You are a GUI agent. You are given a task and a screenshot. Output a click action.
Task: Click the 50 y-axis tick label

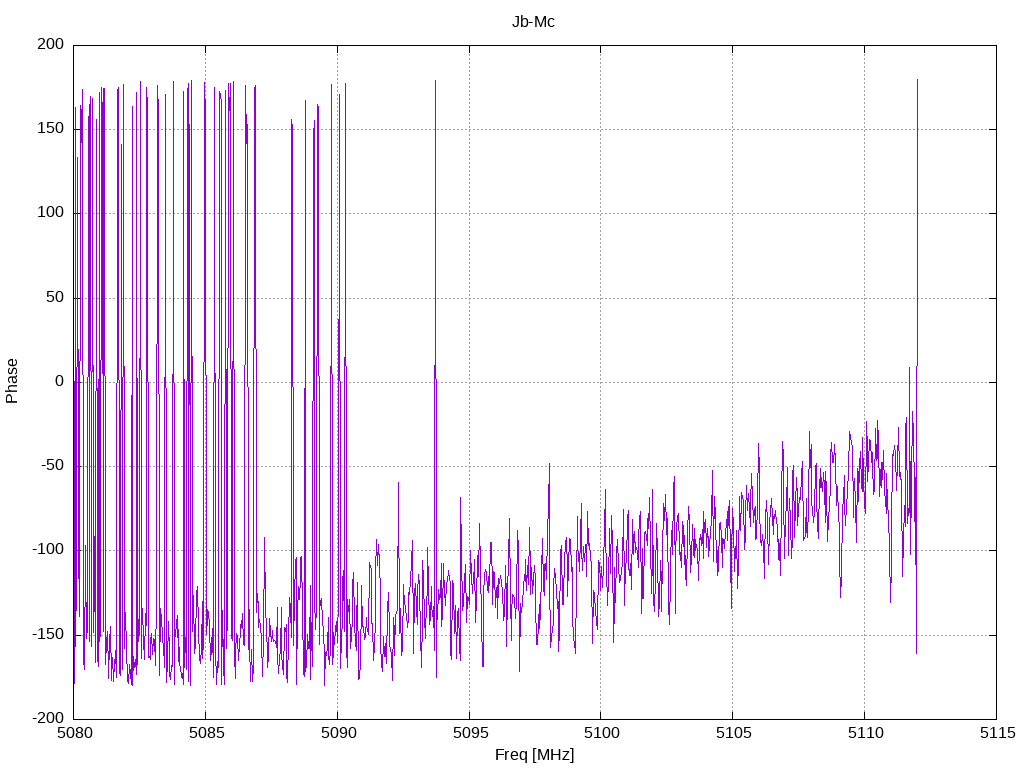(55, 297)
